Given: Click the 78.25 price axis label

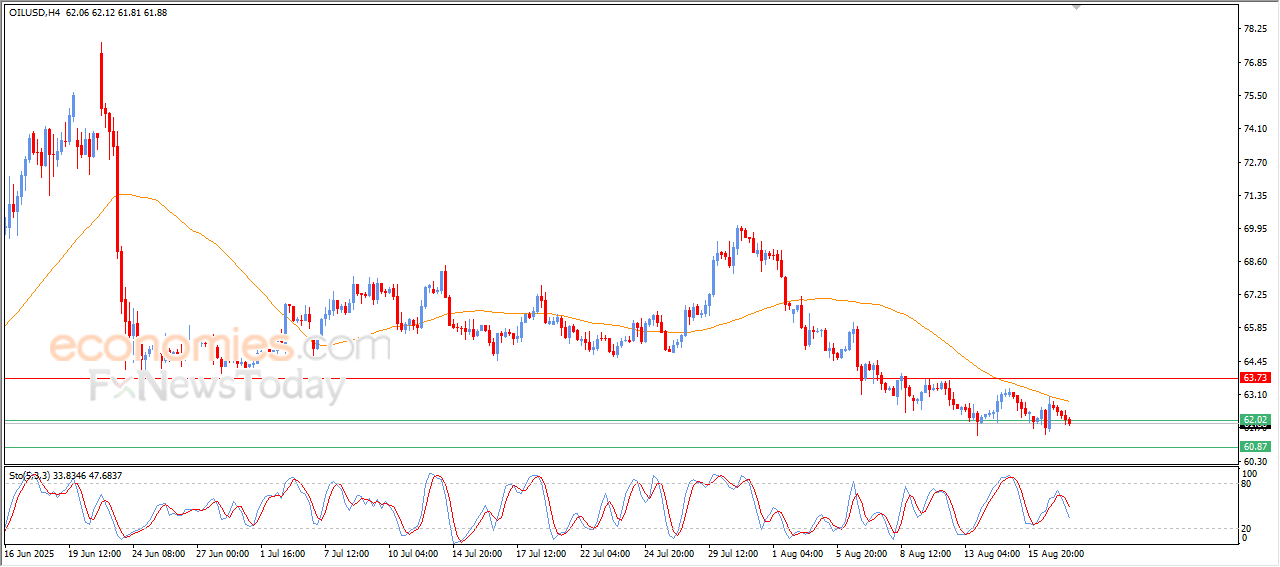Looking at the screenshot, I should tap(1257, 29).
